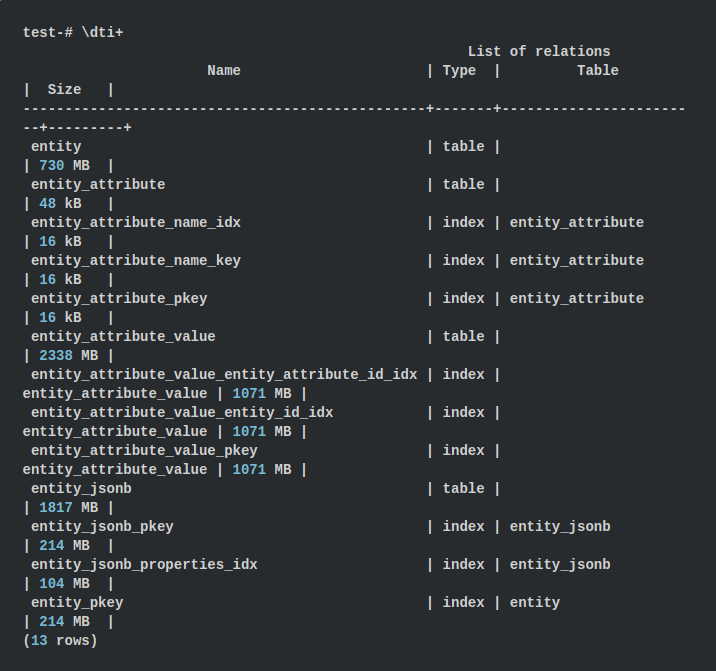Screen dimensions: 716x671
Task: Click the Name column header
Action: (x=224, y=71)
